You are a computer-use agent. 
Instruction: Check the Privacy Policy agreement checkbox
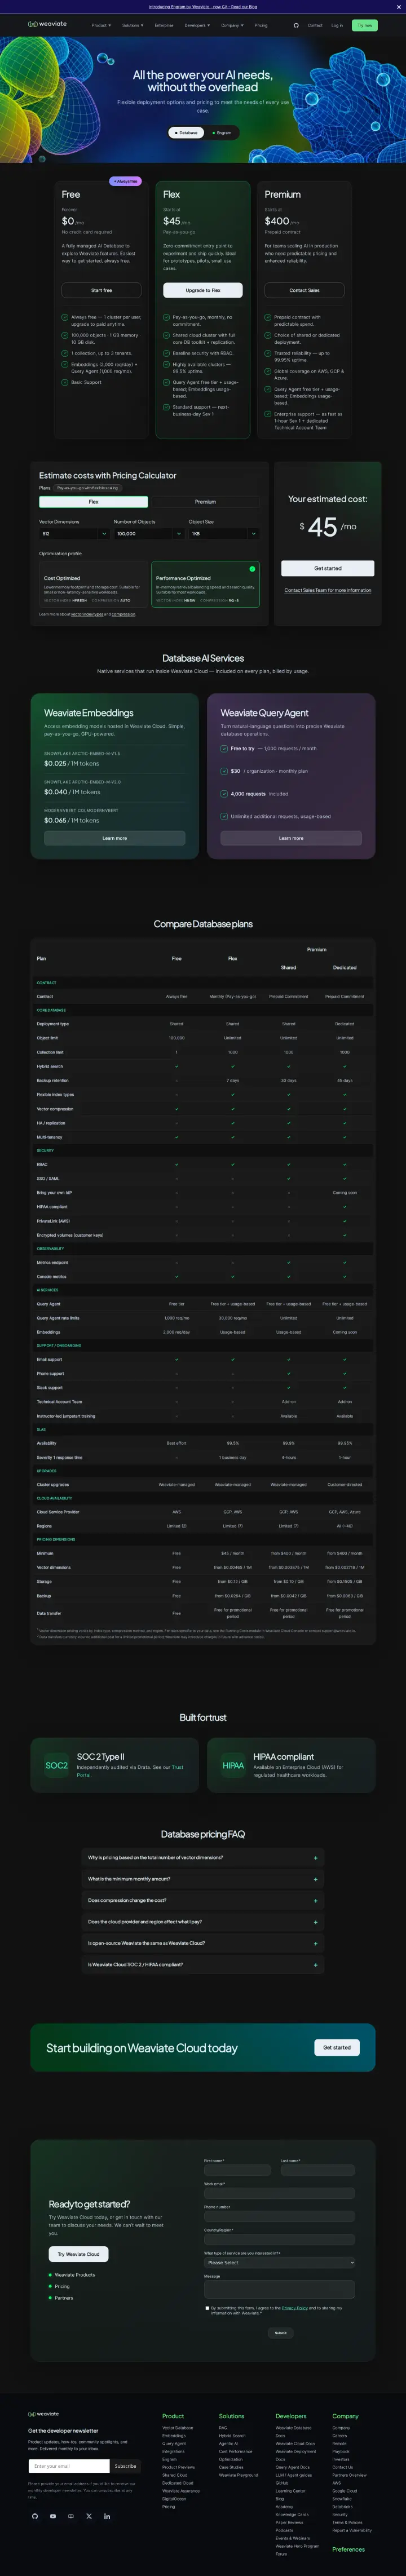(x=207, y=2308)
